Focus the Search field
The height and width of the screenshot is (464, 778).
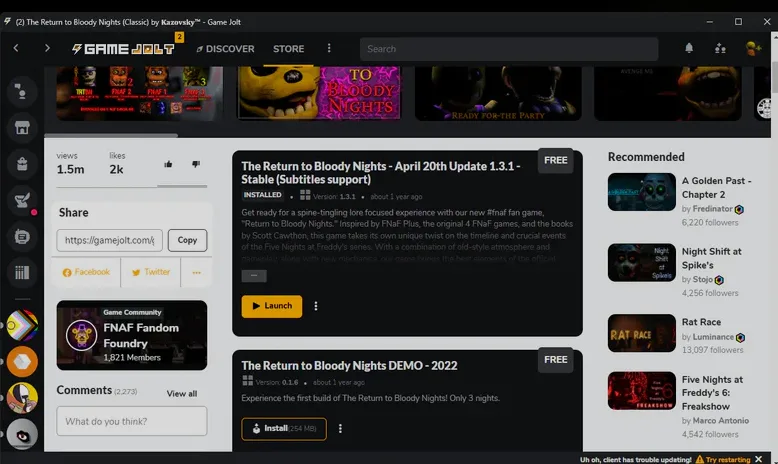point(509,49)
